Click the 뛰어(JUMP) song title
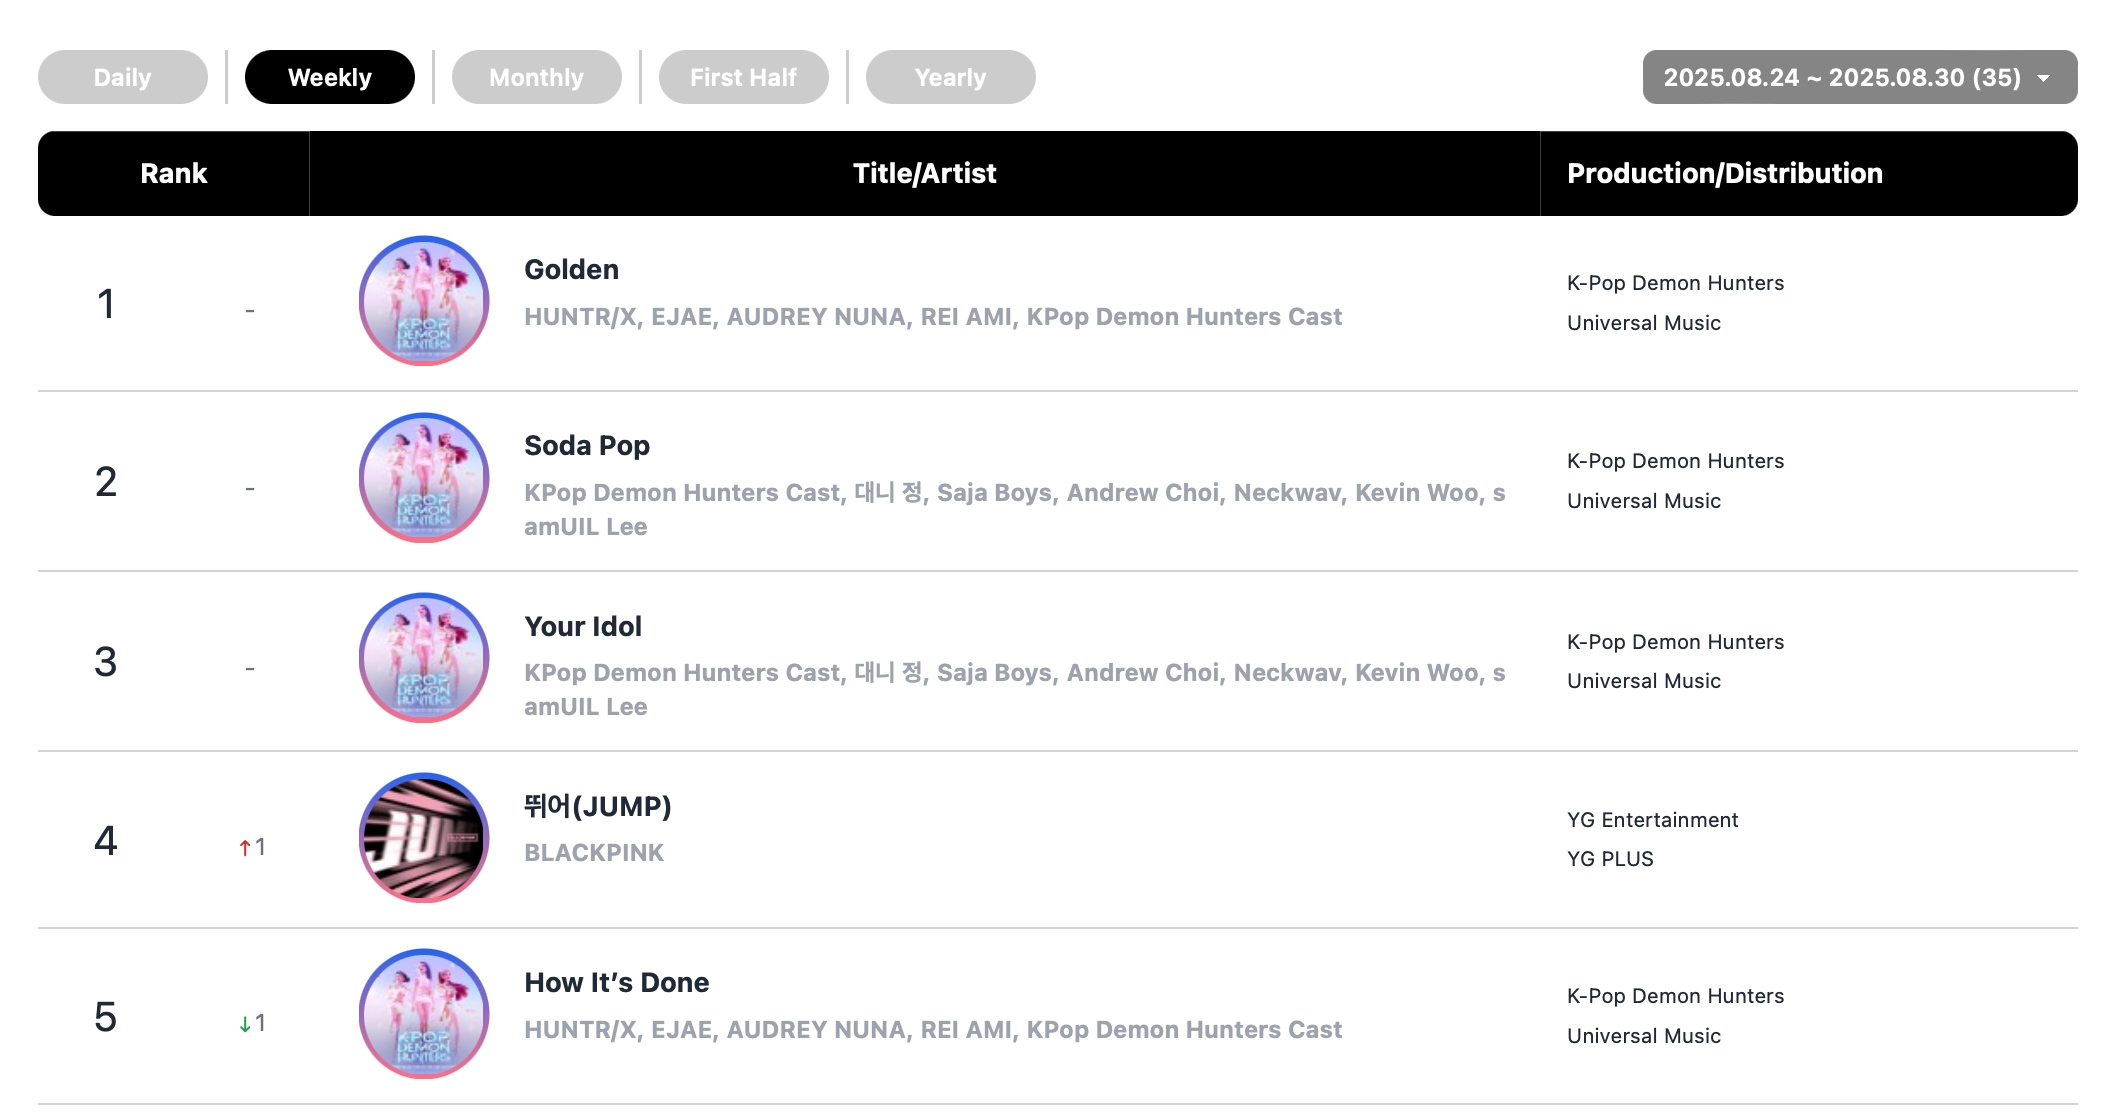This screenshot has height=1120, width=2120. (598, 806)
